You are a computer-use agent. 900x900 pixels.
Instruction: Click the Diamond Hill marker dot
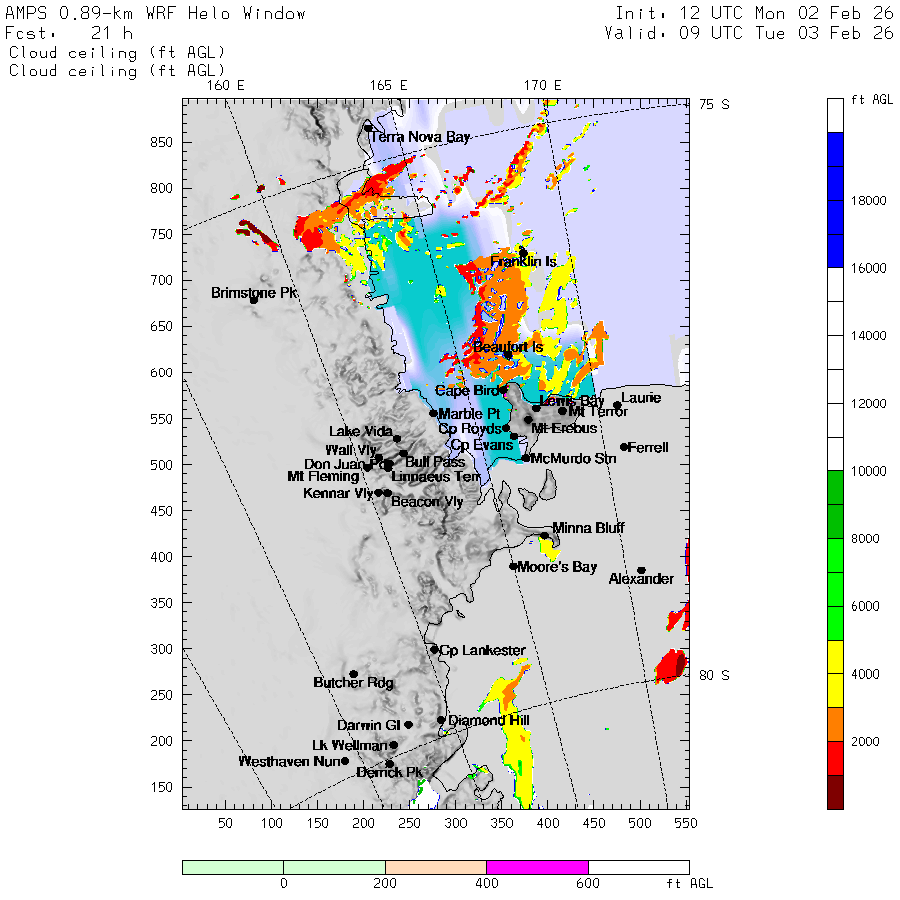(441, 720)
